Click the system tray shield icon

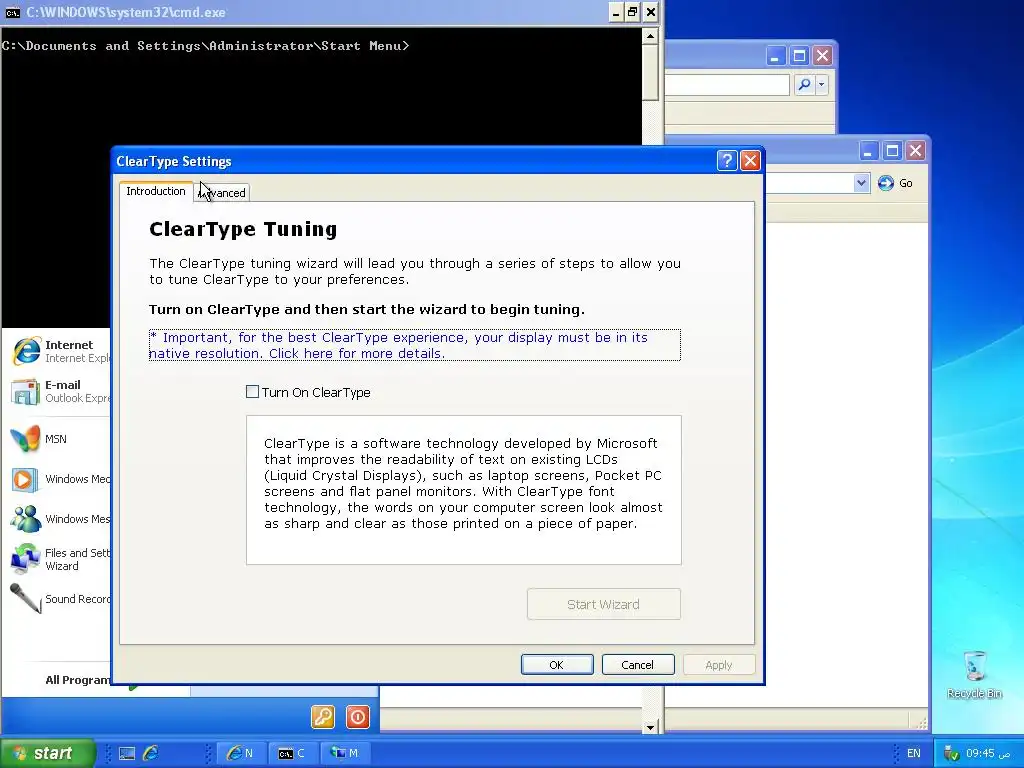(x=951, y=754)
